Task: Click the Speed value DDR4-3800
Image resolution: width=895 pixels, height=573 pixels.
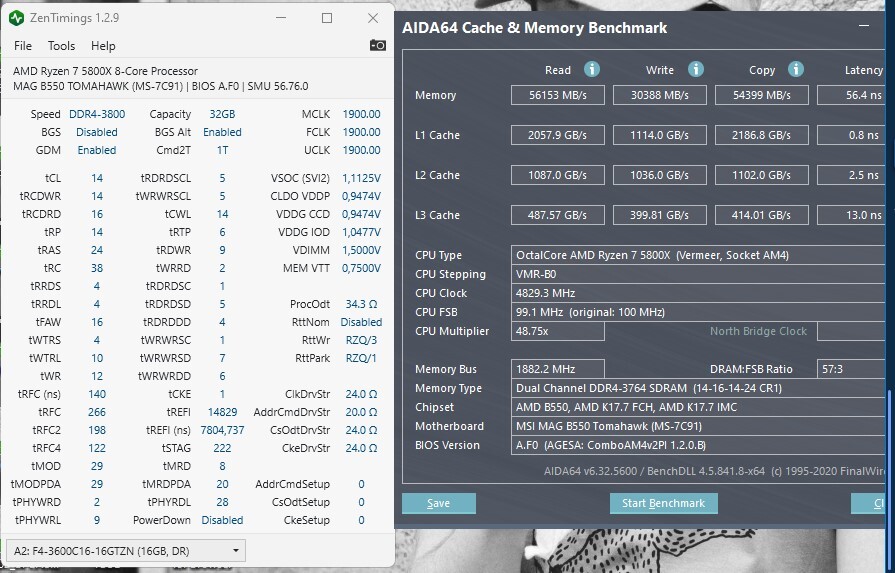Action: coord(97,114)
